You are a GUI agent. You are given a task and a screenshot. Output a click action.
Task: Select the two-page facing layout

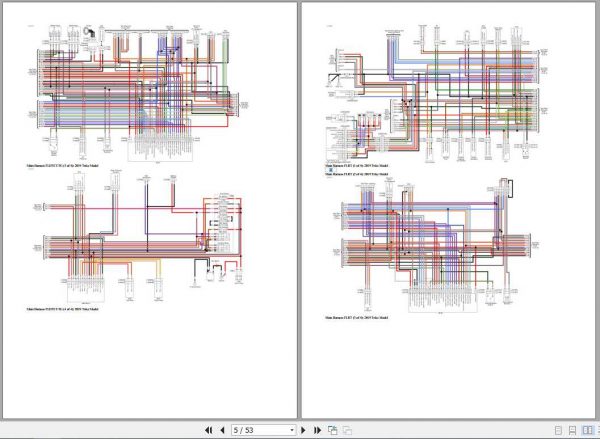point(587,431)
